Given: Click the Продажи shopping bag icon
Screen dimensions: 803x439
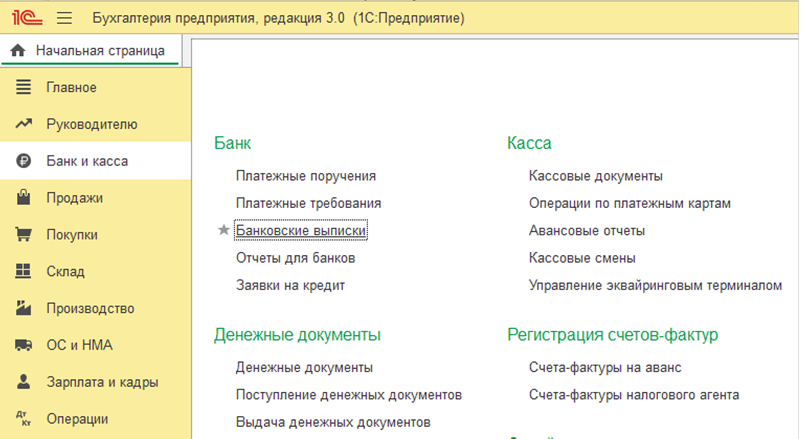Looking at the screenshot, I should 24,198.
